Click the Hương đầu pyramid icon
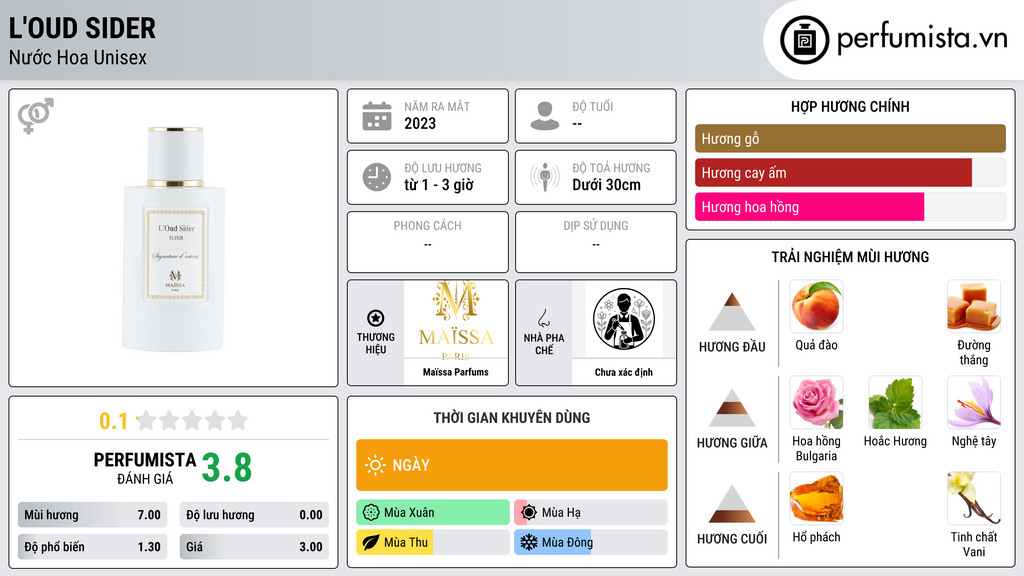Screen dimensions: 1024x576 pyautogui.click(x=732, y=312)
